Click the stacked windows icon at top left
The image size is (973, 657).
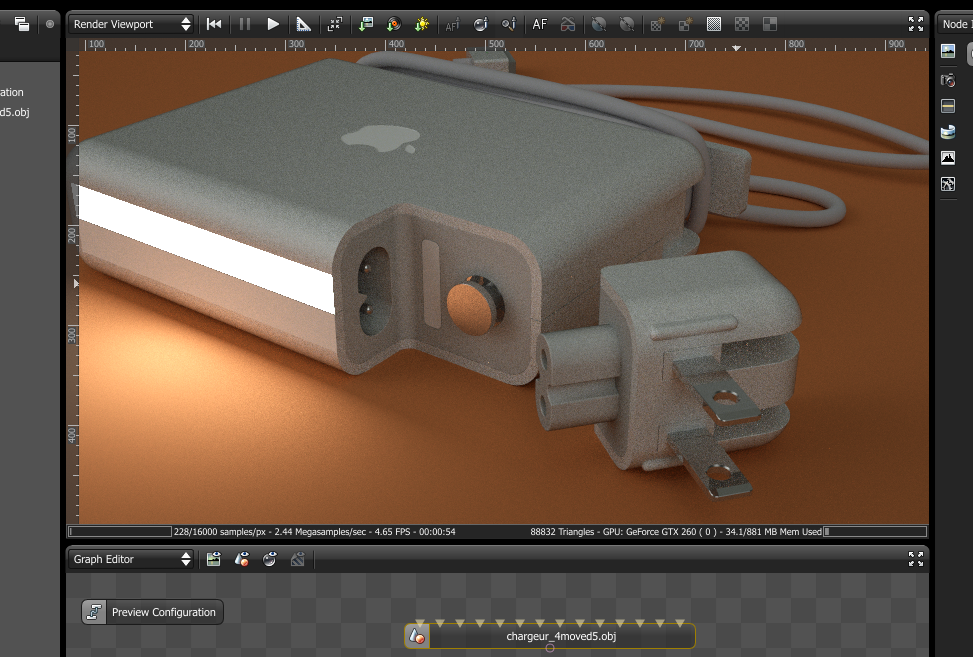tap(22, 24)
